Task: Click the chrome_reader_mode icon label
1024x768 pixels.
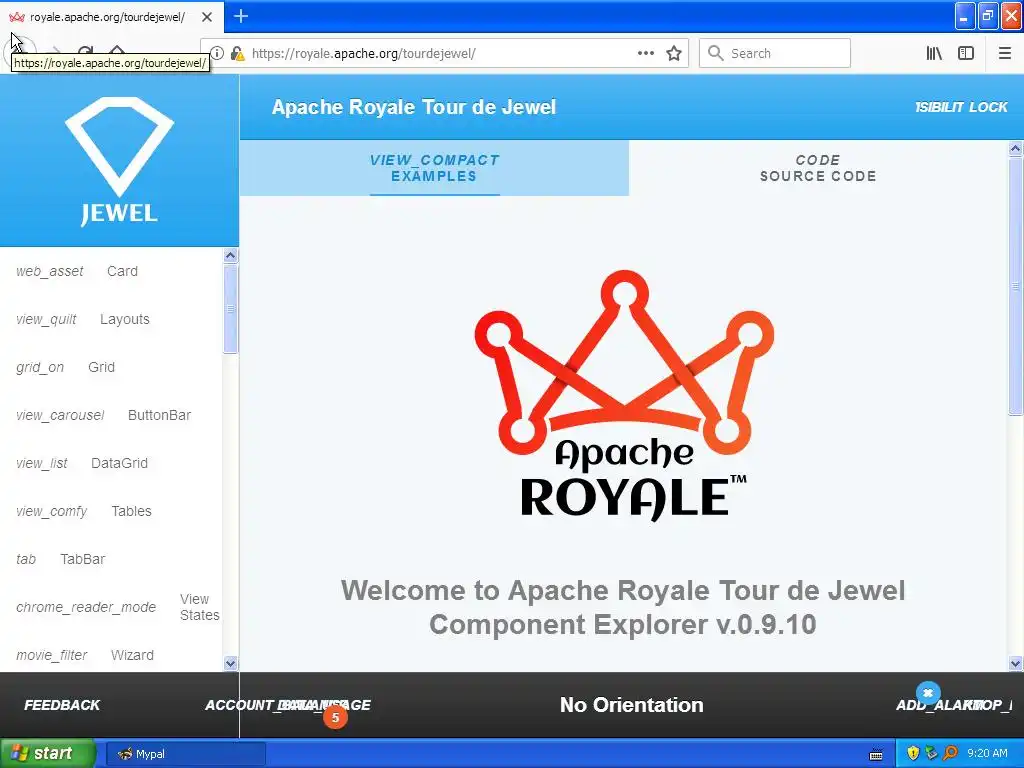Action: pos(86,607)
